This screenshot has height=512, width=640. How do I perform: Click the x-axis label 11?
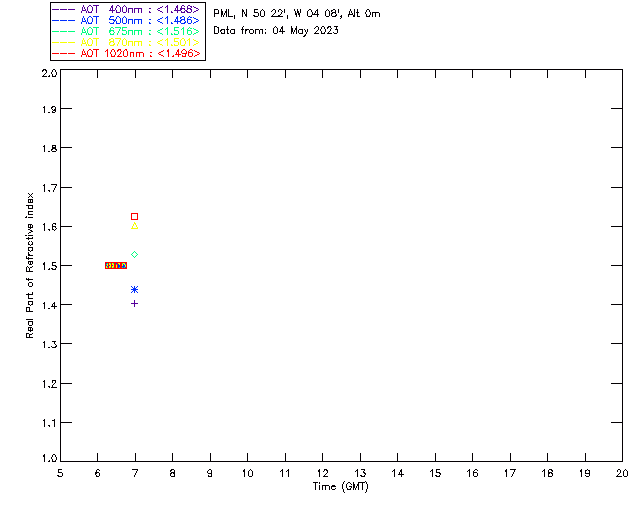pos(285,473)
